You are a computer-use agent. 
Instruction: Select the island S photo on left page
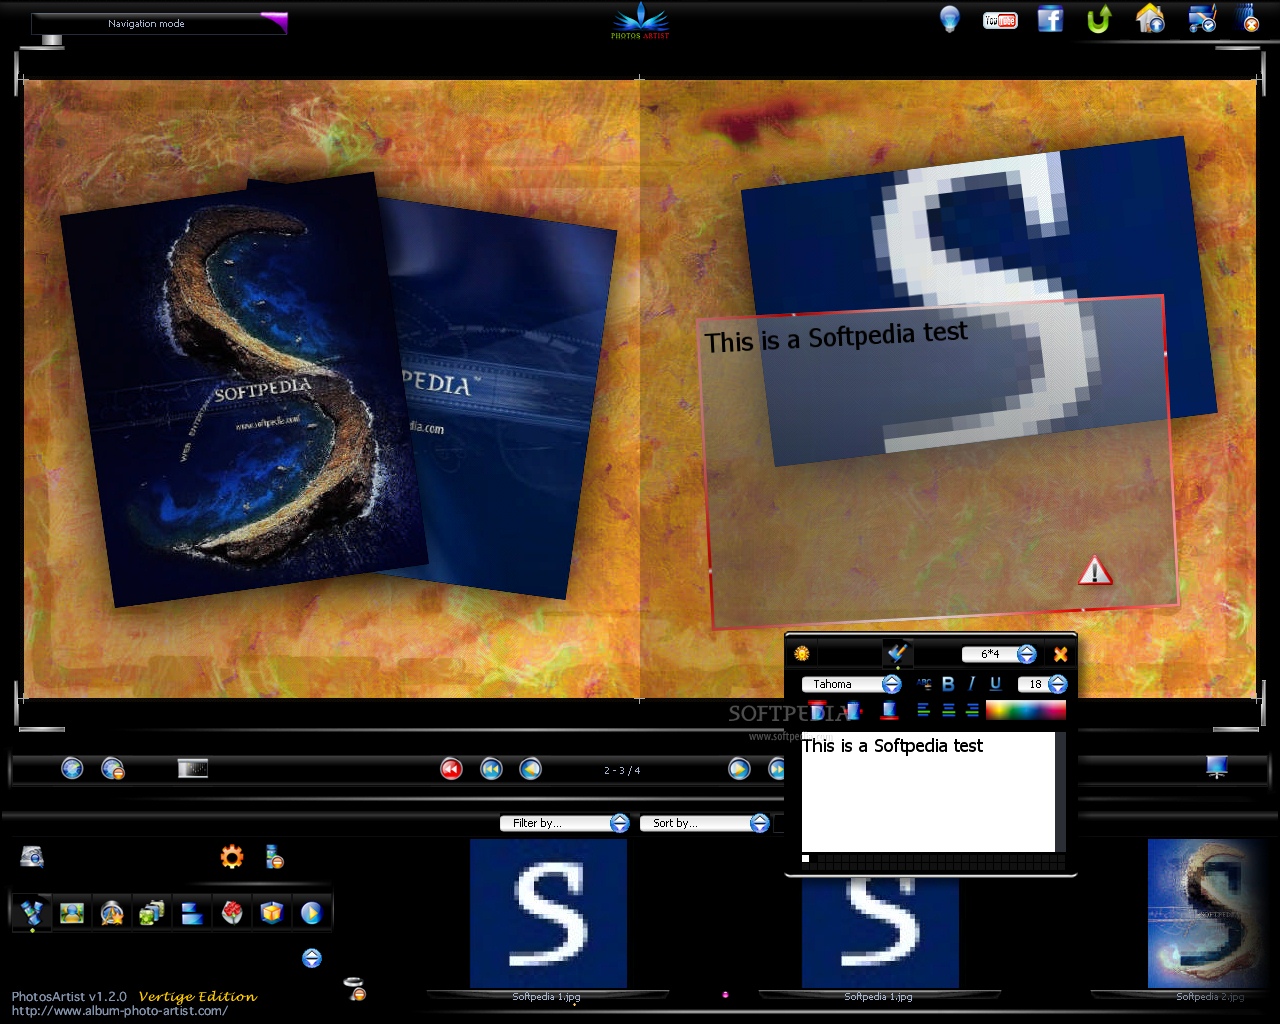pyautogui.click(x=245, y=390)
